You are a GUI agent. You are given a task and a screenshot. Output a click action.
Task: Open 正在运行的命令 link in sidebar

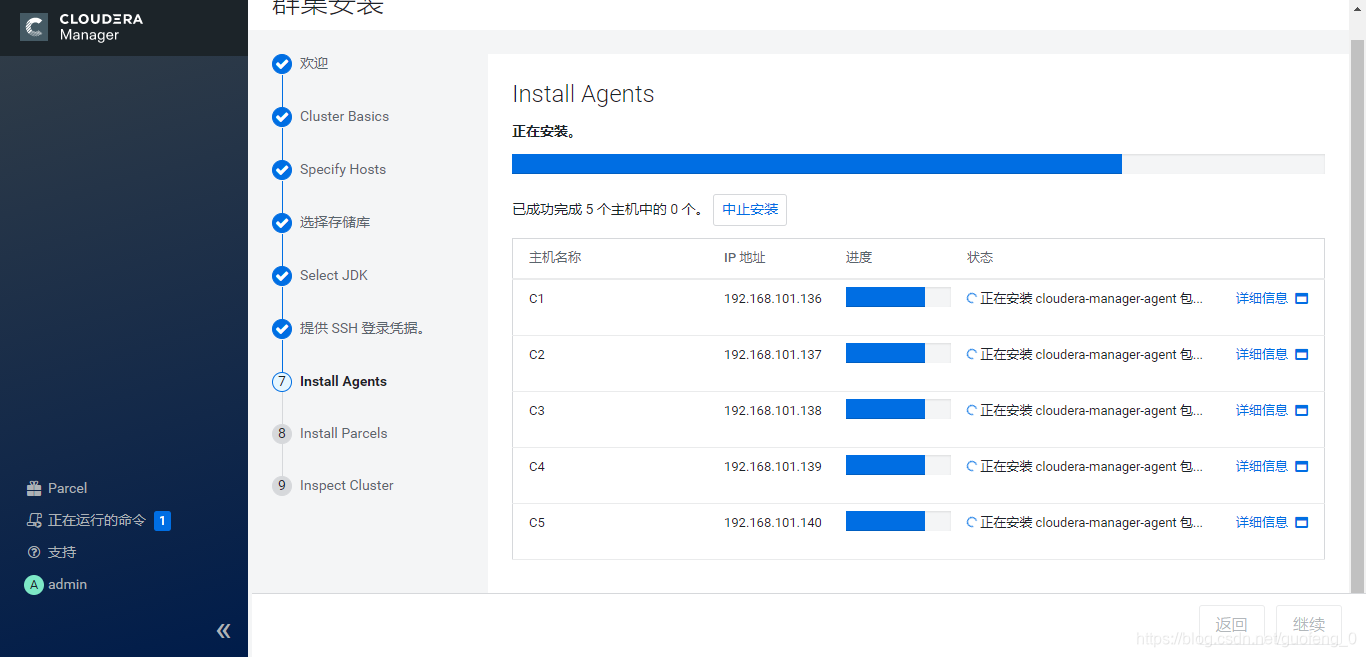tap(97, 520)
